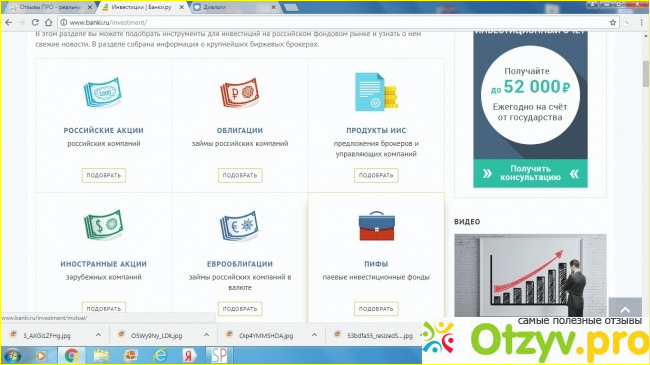Click the document with coins ИИС icon
Image resolution: width=650 pixels, height=365 pixels.
[x=376, y=92]
